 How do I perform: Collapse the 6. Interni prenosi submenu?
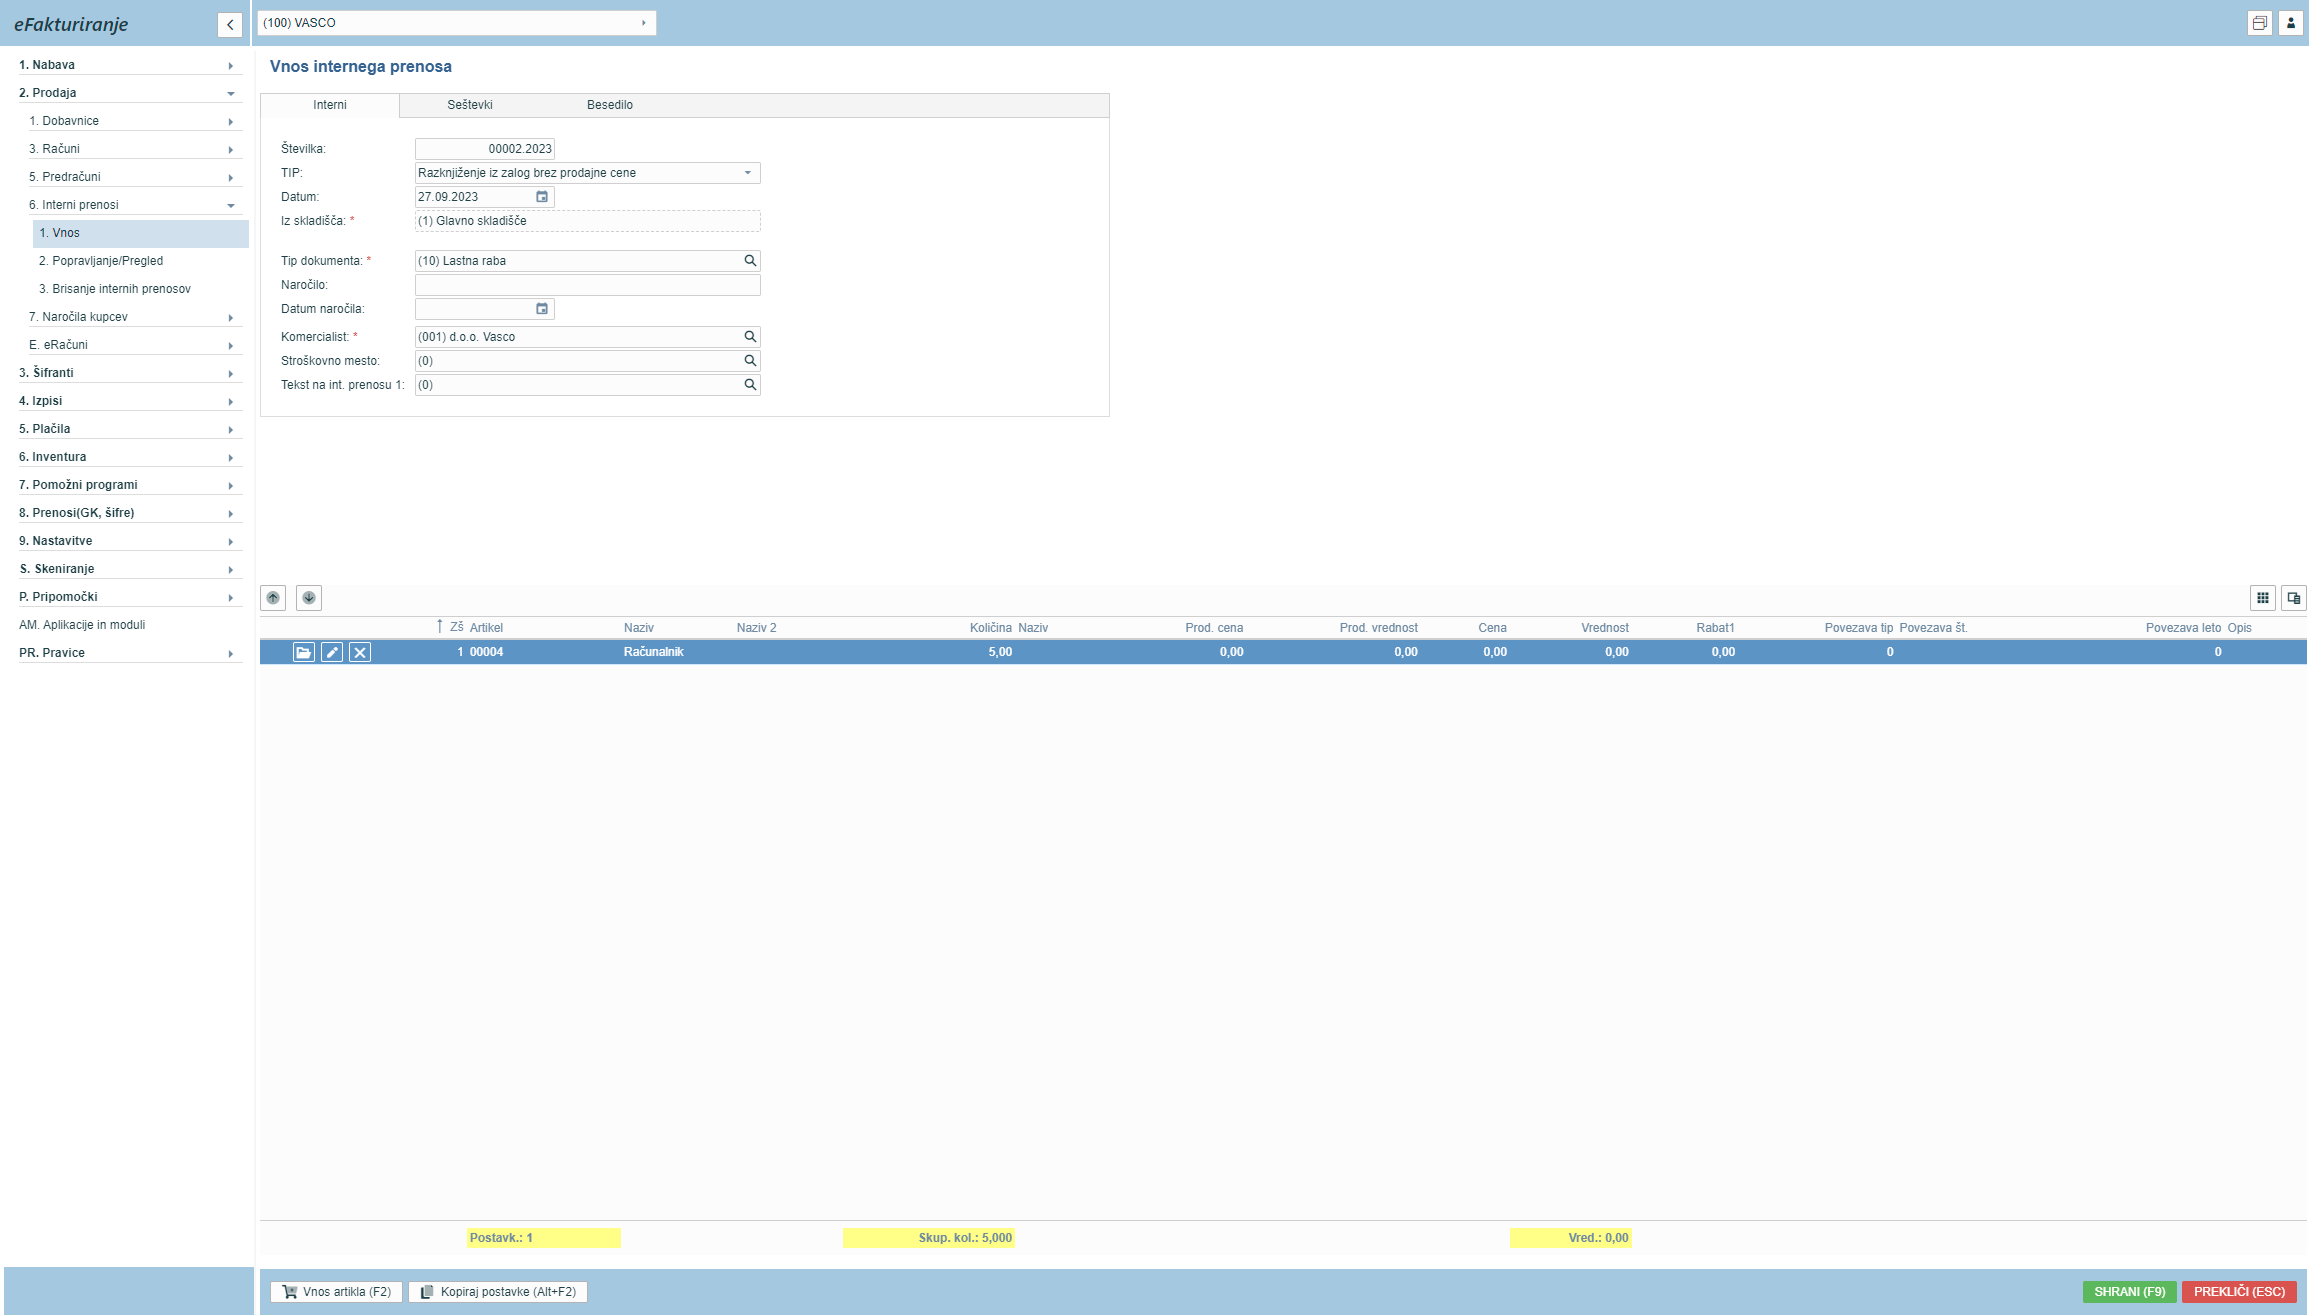click(x=135, y=205)
